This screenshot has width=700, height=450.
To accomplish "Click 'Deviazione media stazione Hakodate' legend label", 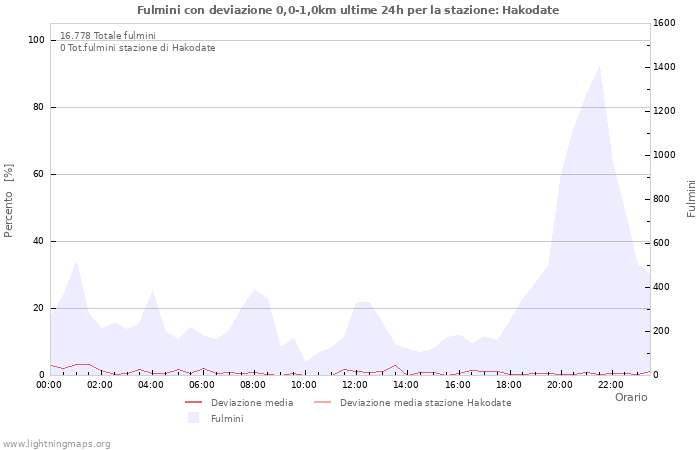I will coord(425,403).
